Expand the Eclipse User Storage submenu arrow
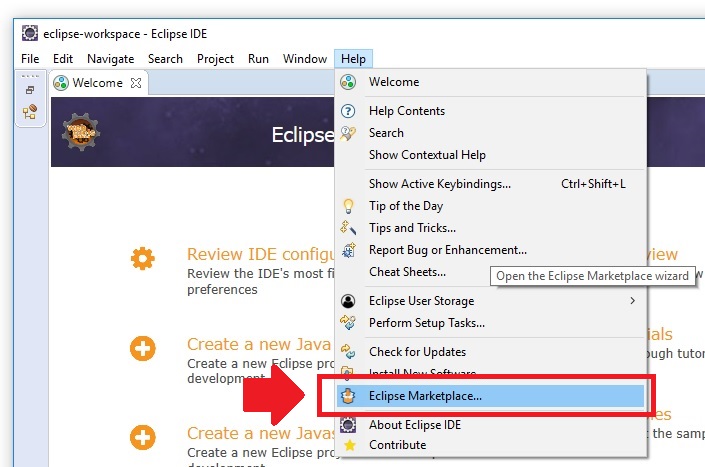Image resolution: width=705 pixels, height=467 pixels. 633,301
